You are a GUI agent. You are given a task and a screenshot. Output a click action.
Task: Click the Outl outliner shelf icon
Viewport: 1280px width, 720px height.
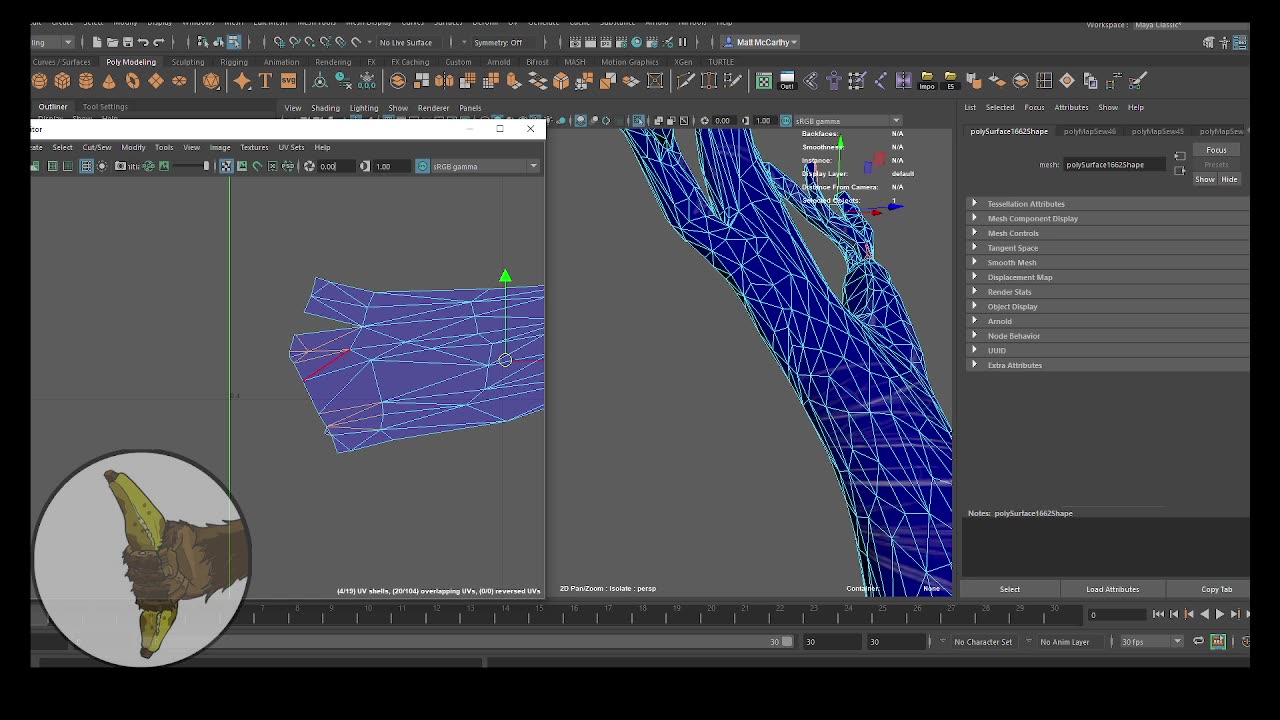[787, 81]
